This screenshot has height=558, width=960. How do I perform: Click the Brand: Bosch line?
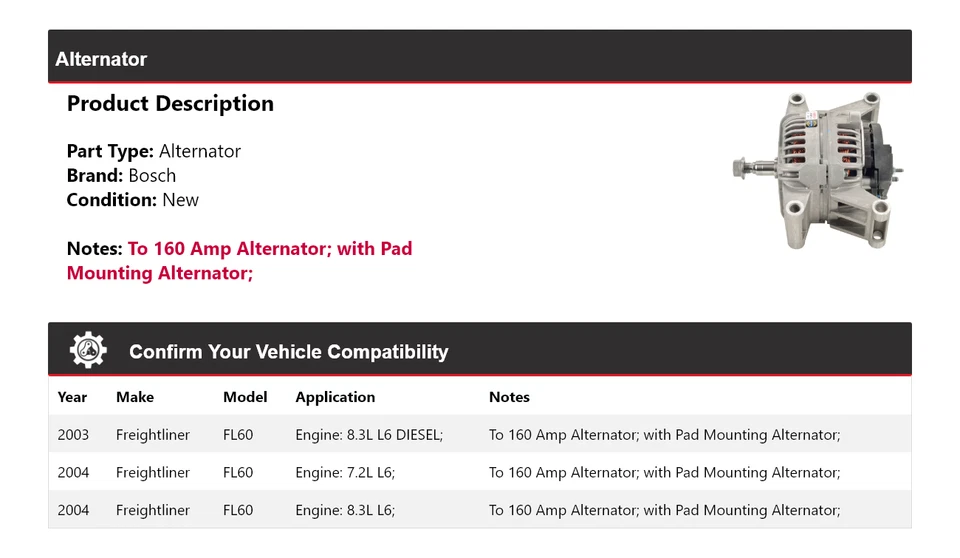coord(121,175)
